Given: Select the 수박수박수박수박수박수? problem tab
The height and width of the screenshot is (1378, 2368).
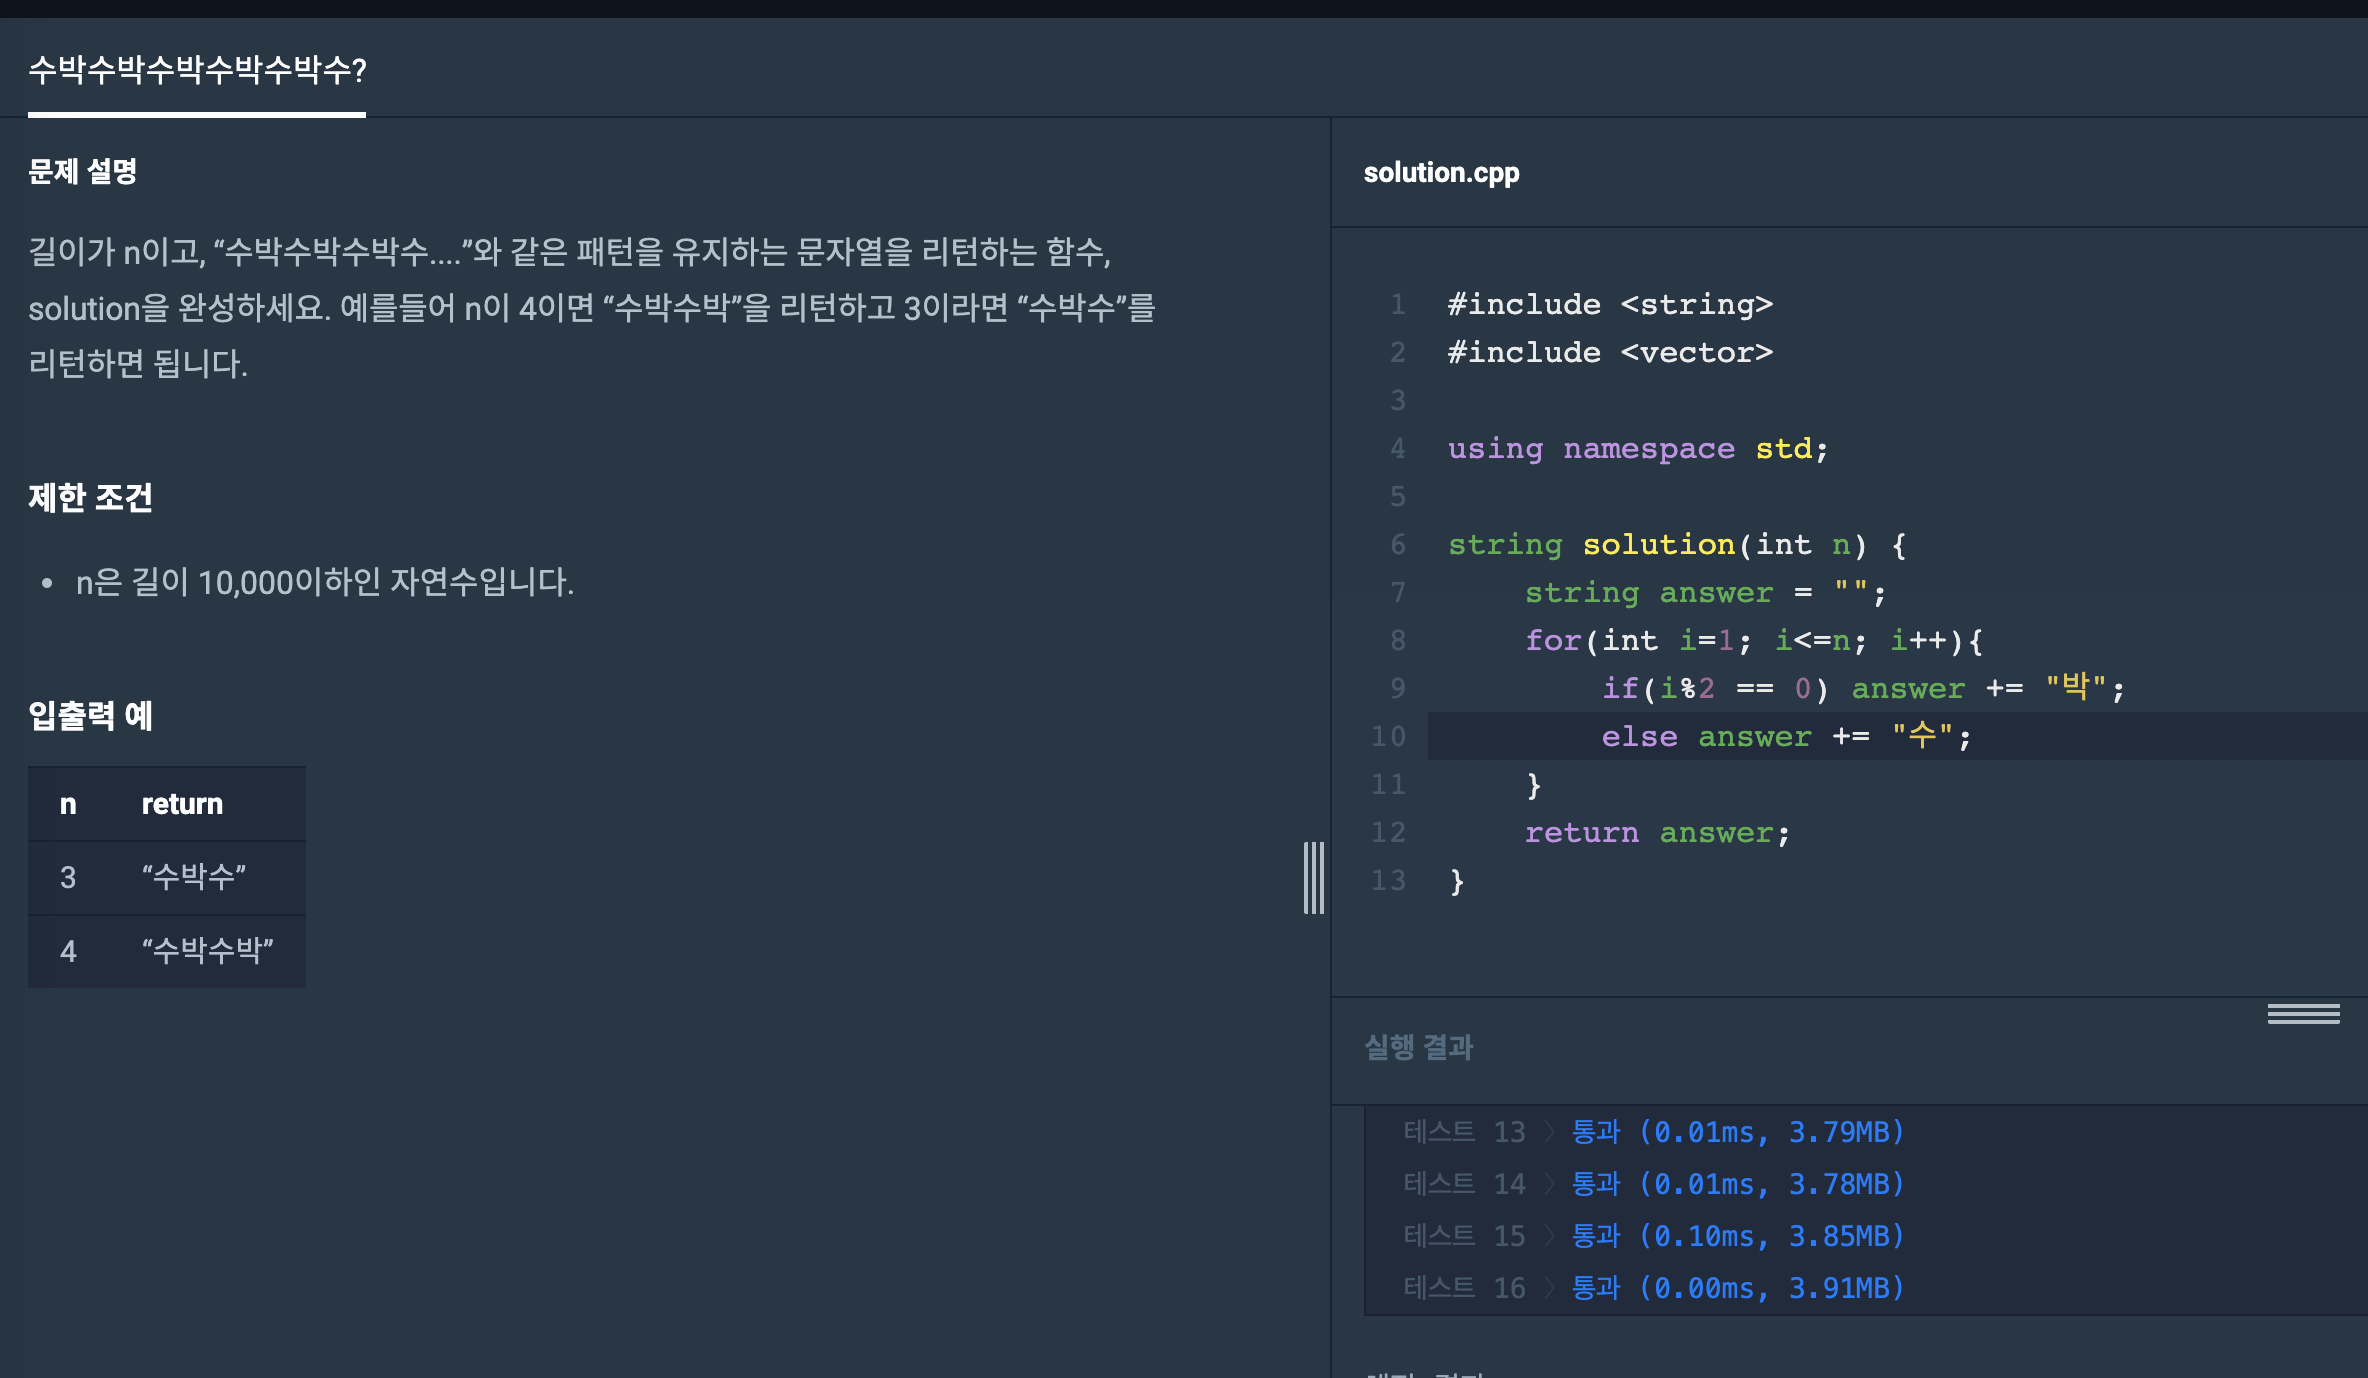Looking at the screenshot, I should pos(197,70).
